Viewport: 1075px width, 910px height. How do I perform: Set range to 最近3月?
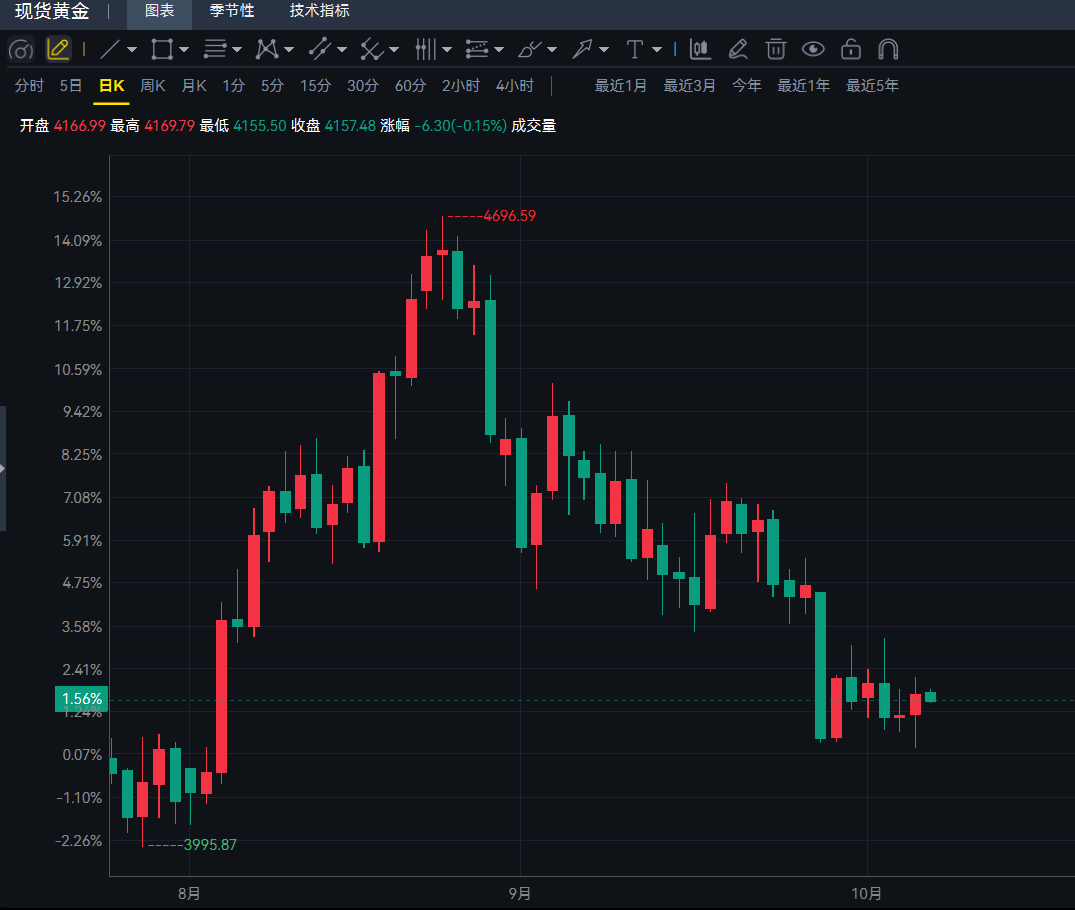(689, 86)
